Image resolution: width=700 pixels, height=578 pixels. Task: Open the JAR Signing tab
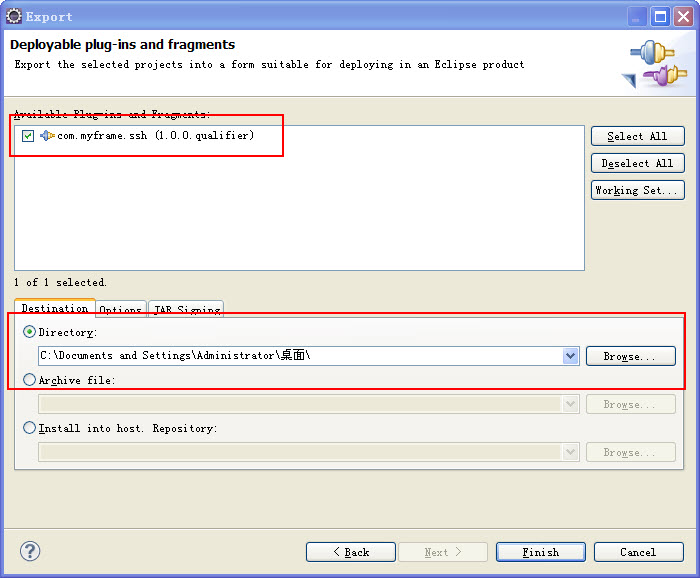click(x=186, y=309)
